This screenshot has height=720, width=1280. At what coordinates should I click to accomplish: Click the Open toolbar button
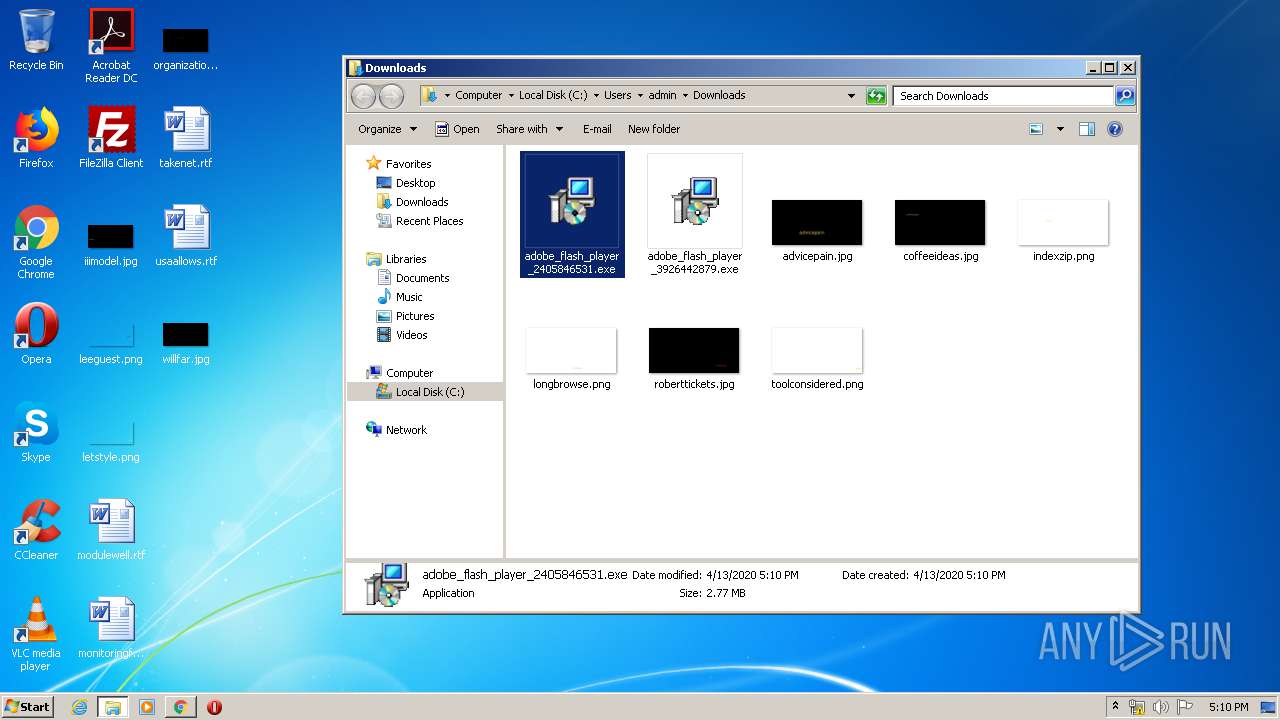point(457,129)
